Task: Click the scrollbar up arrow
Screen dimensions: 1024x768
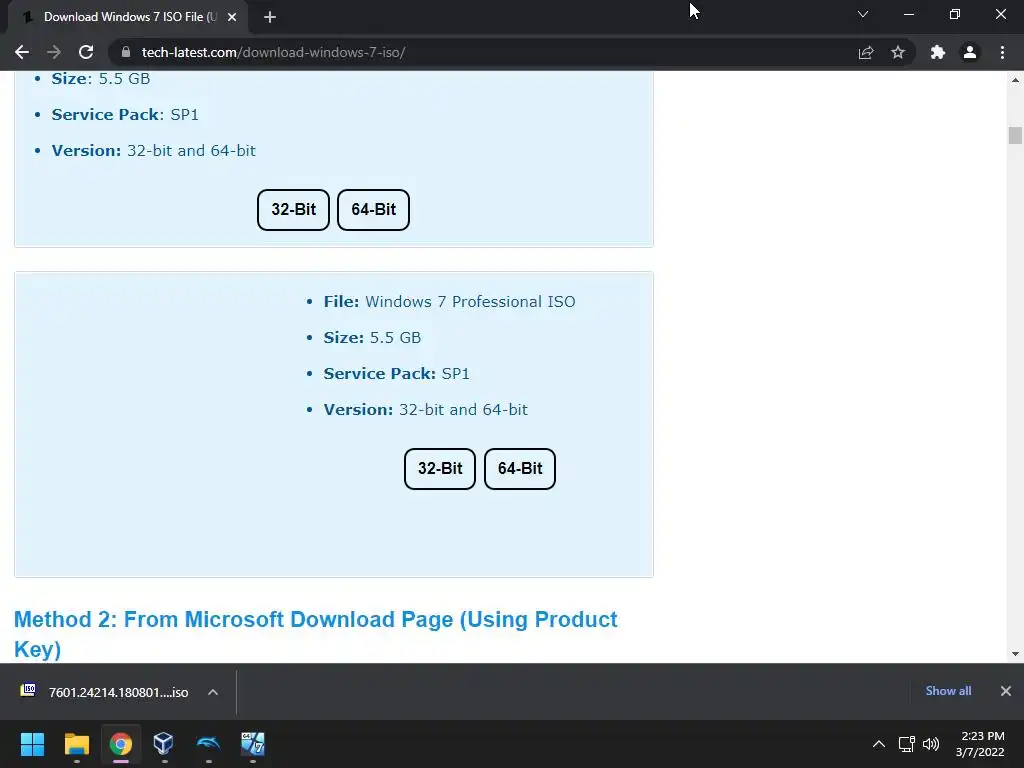Action: click(1015, 80)
